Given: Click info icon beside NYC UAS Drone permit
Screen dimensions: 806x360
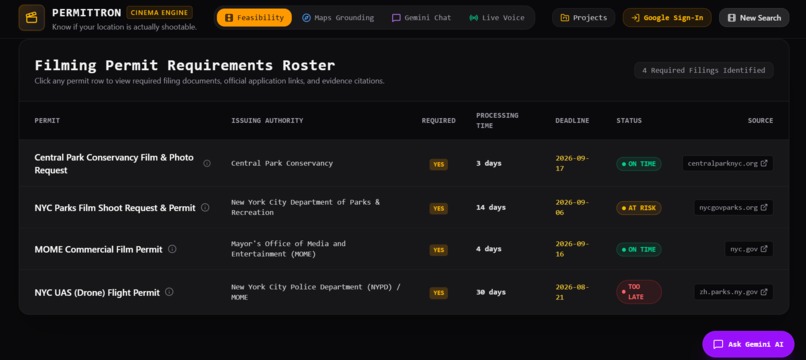Looking at the screenshot, I should pyautogui.click(x=169, y=292).
